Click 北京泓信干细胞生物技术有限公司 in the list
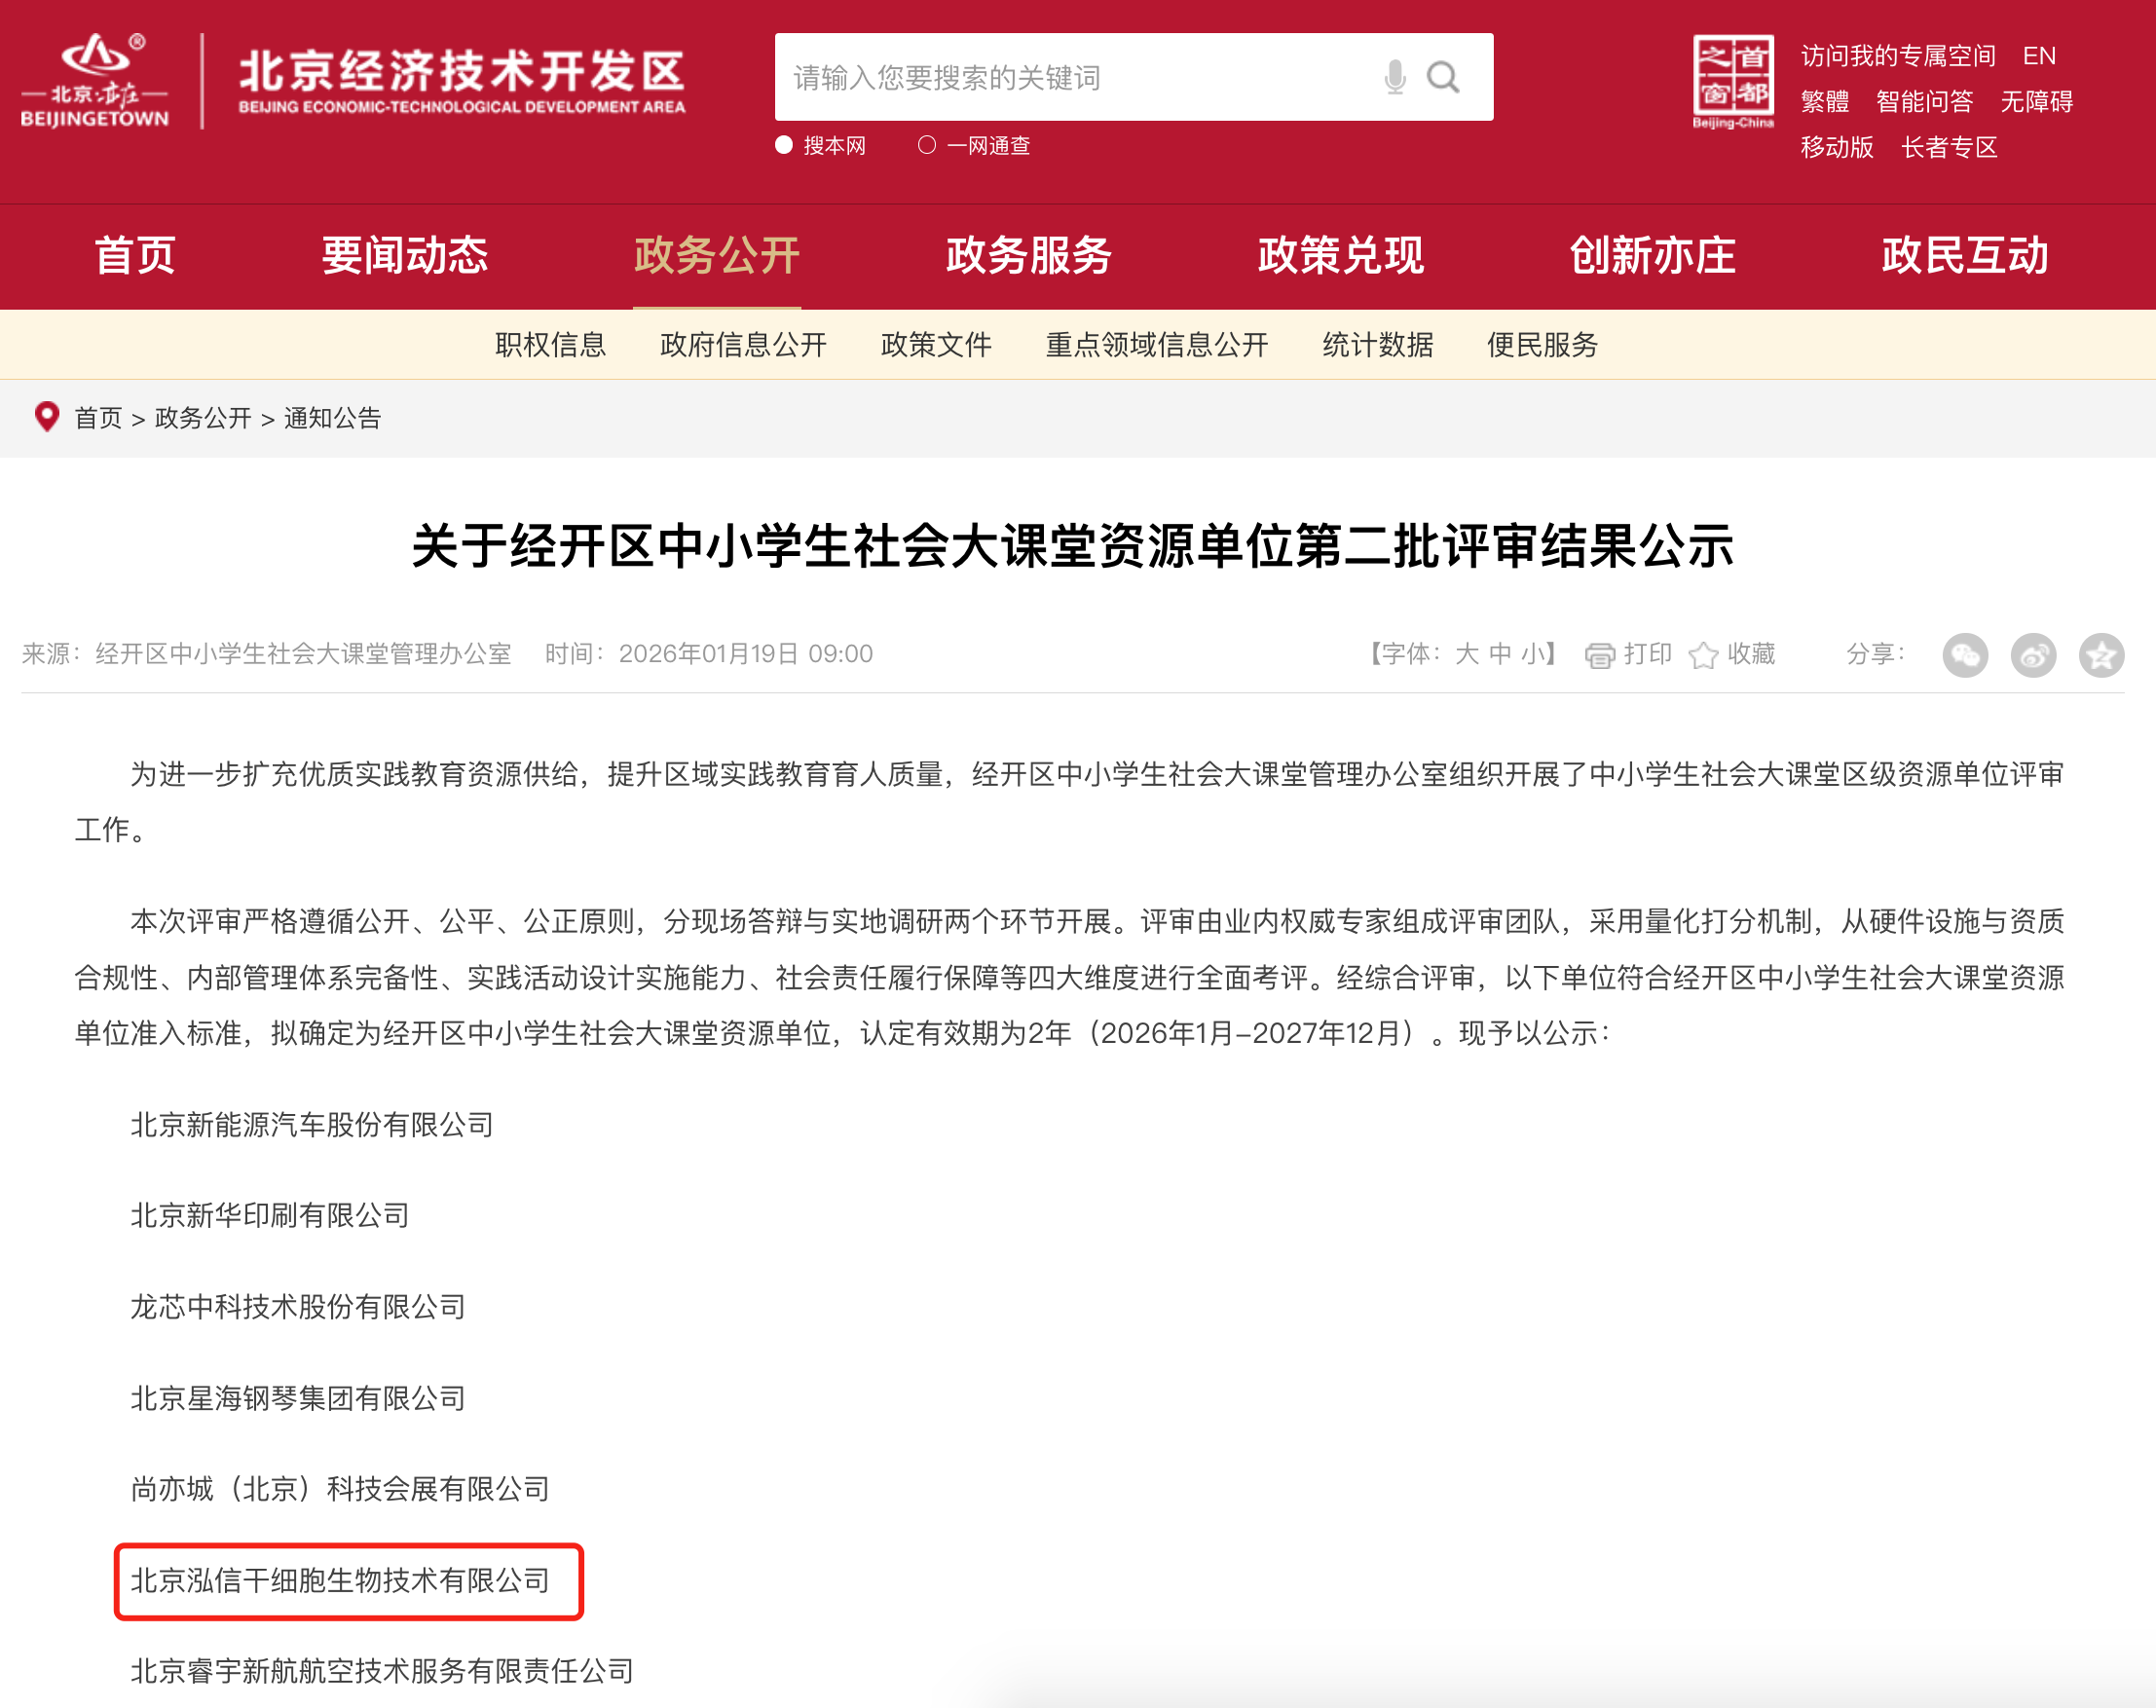 [x=340, y=1580]
